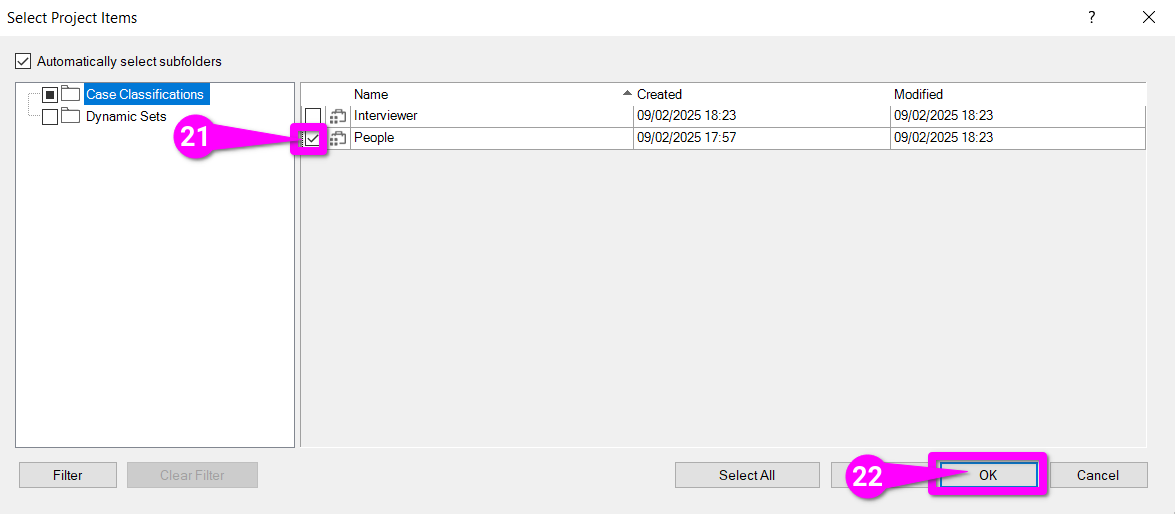The height and width of the screenshot is (514, 1175).
Task: Click the Case Classifications folder icon
Action: click(70, 94)
